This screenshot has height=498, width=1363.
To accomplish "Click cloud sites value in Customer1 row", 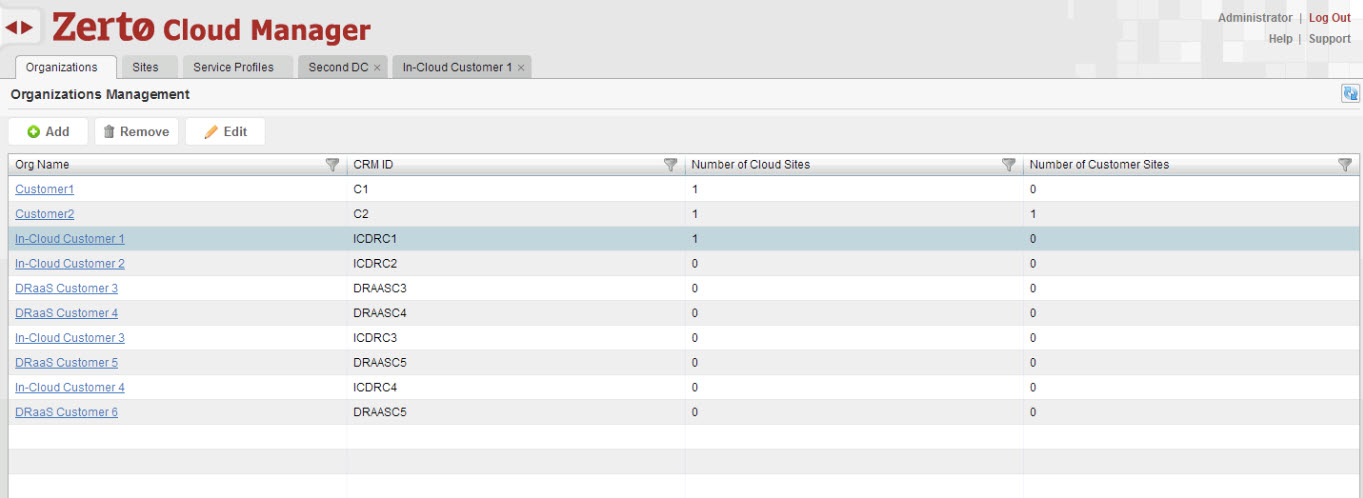I will point(694,189).
